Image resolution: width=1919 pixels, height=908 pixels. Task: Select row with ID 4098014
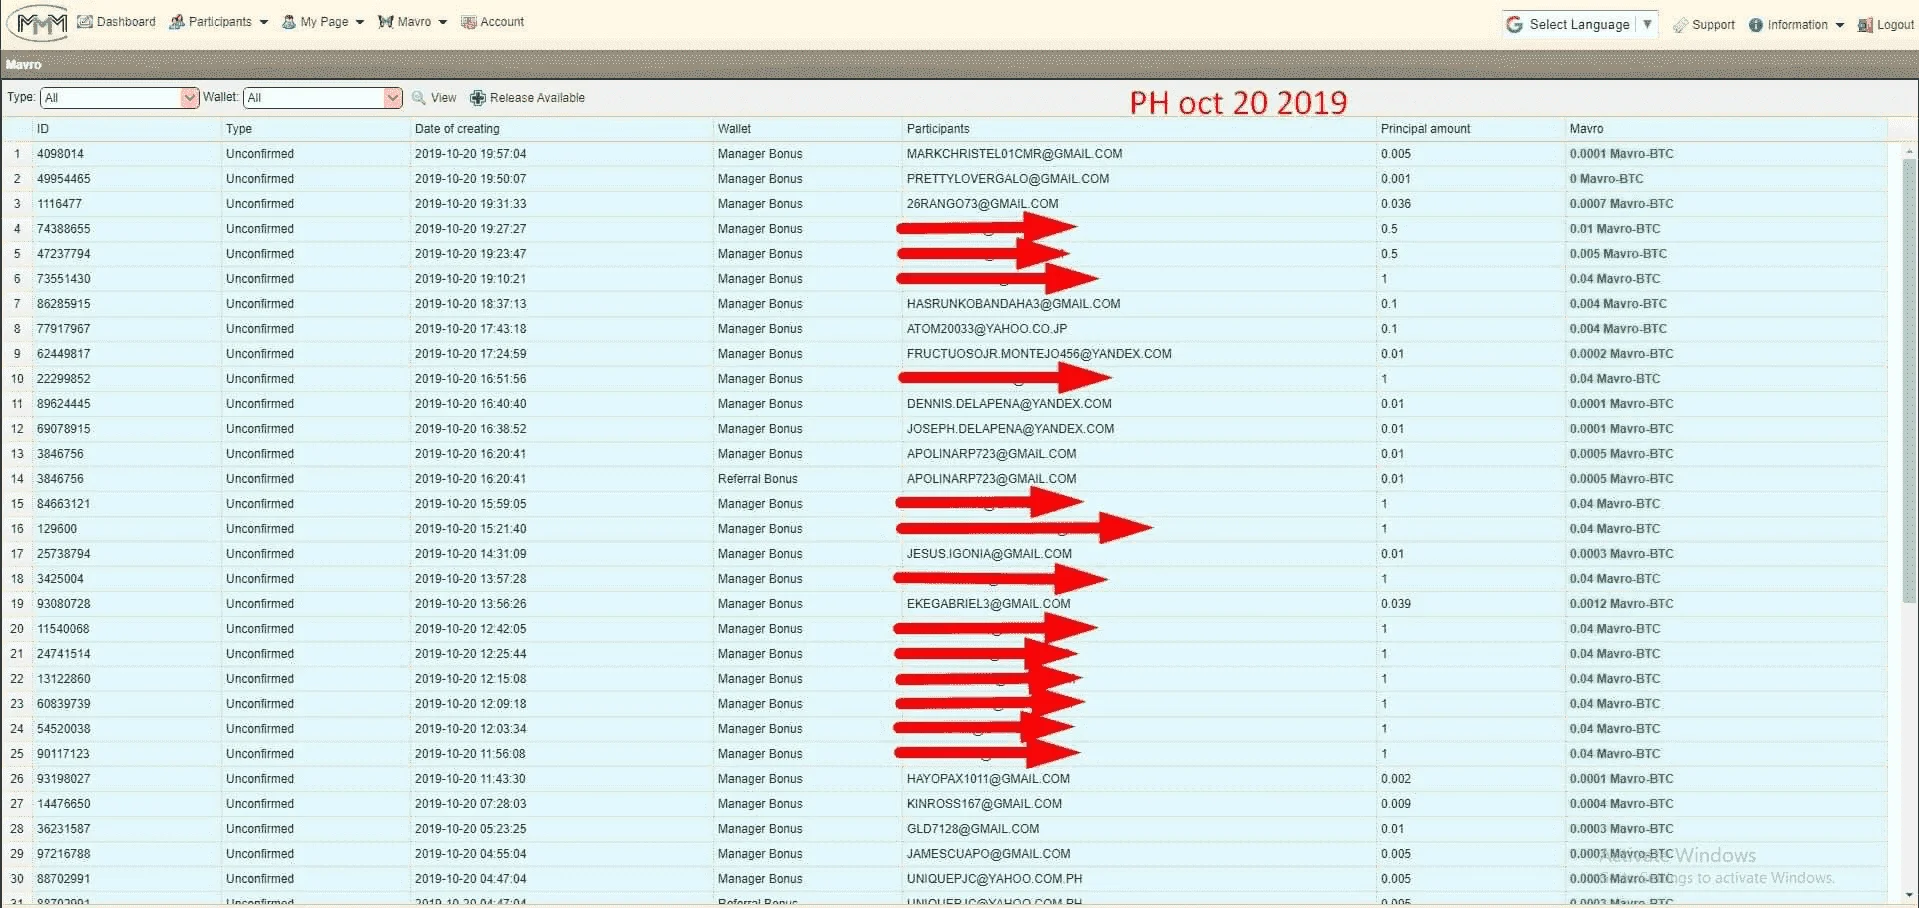945,154
